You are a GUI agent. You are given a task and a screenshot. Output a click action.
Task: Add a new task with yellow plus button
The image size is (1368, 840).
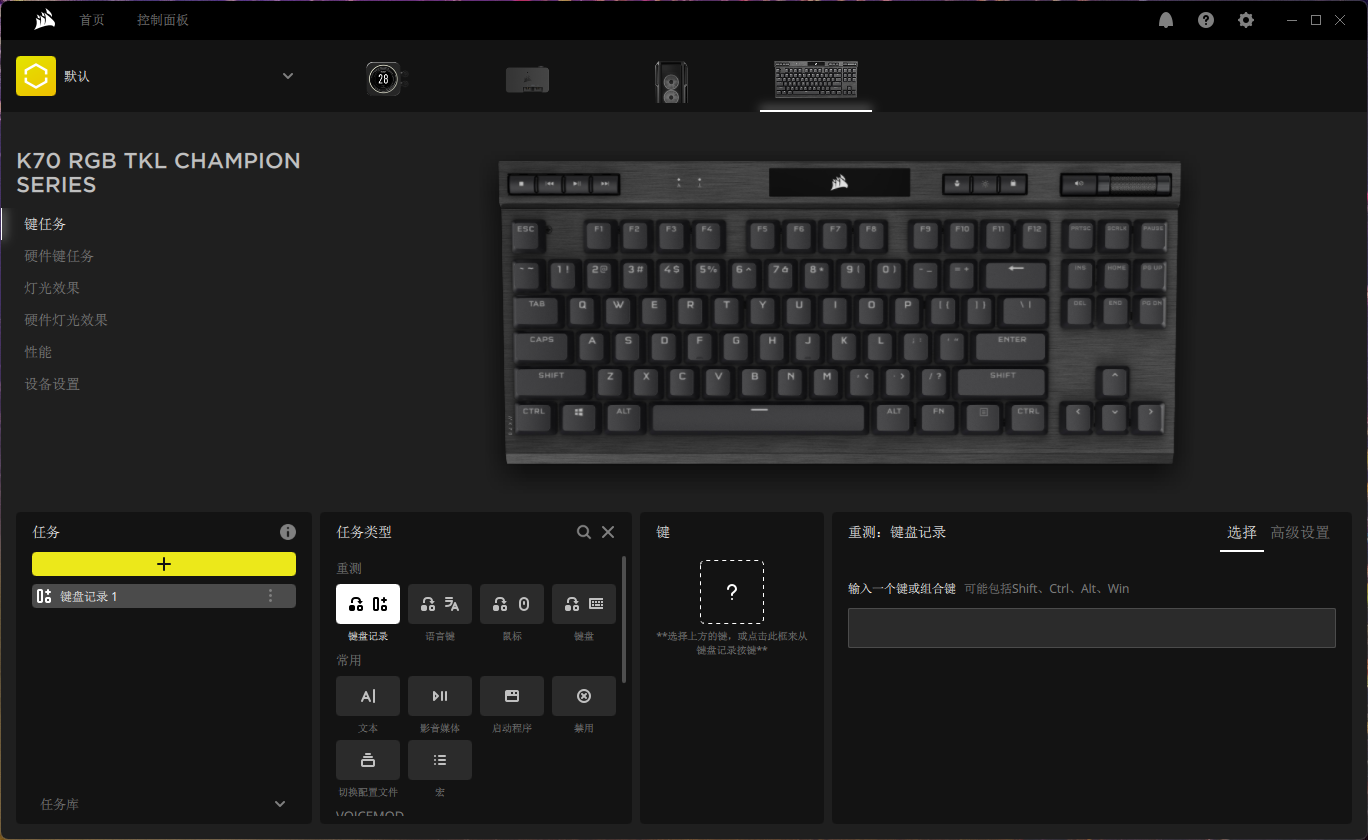pos(164,564)
